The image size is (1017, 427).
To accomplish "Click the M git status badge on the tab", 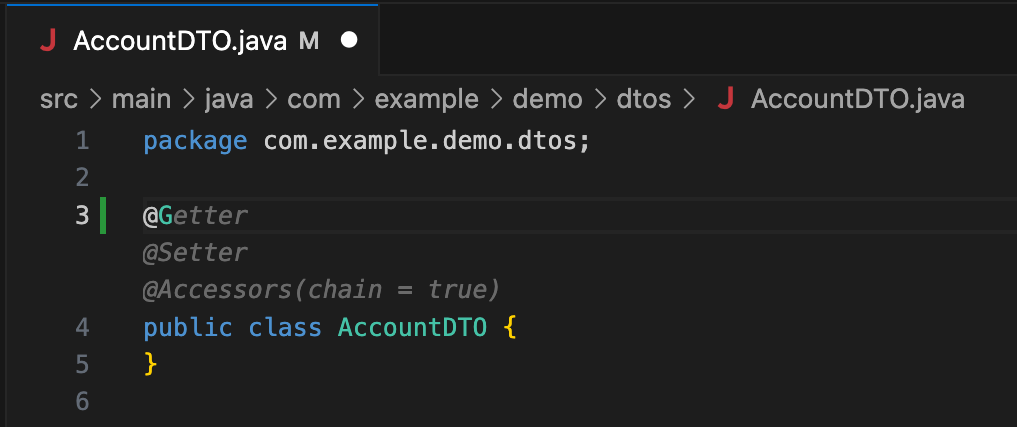I will point(309,41).
